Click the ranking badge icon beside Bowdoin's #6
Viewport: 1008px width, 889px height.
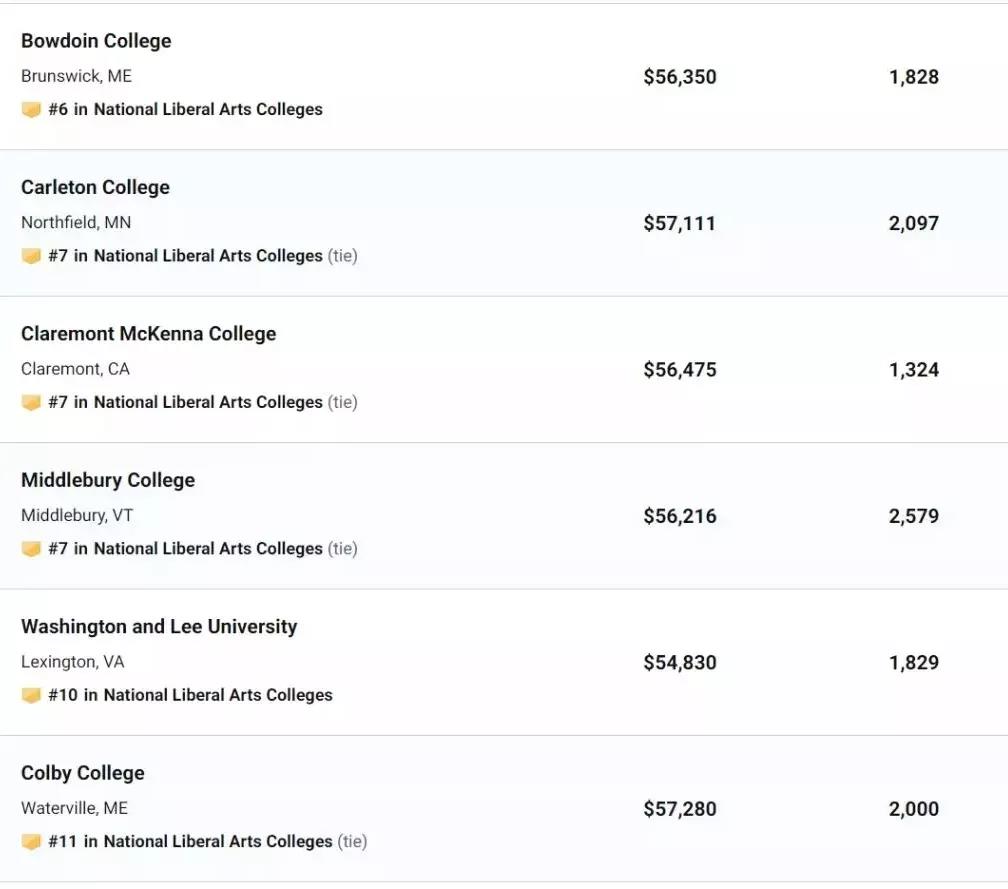point(31,110)
